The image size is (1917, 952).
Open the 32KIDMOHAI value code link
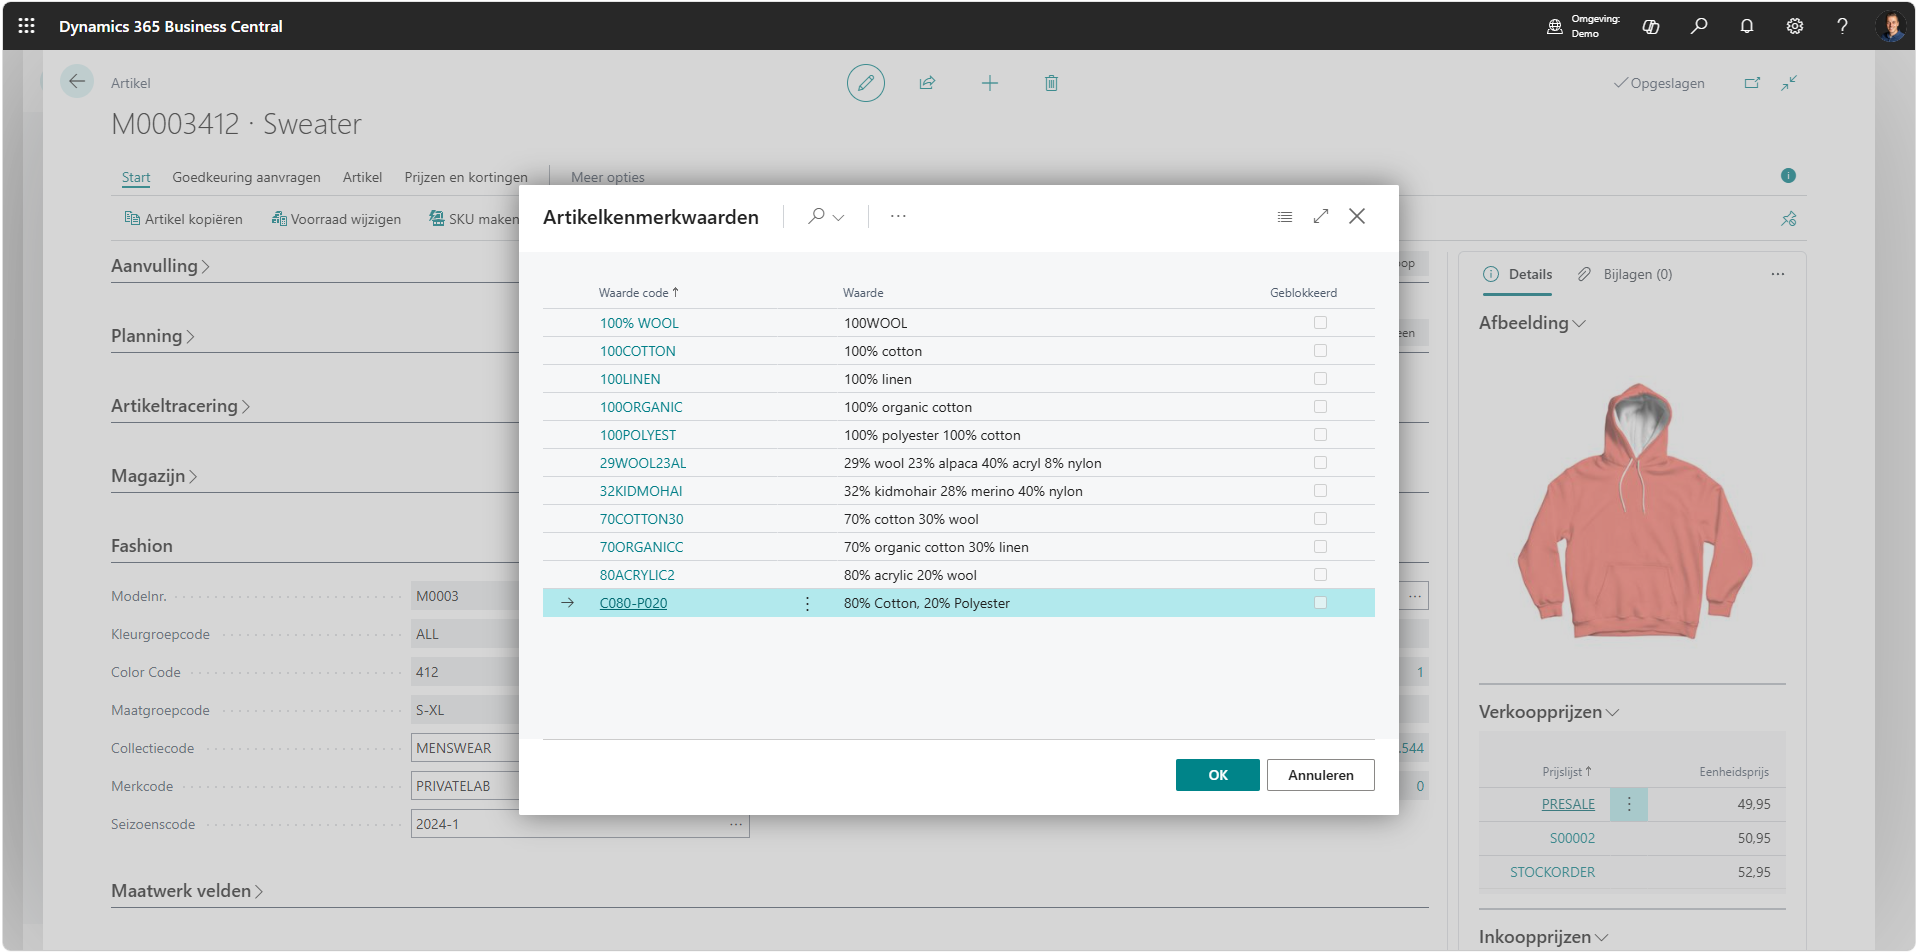click(x=641, y=491)
